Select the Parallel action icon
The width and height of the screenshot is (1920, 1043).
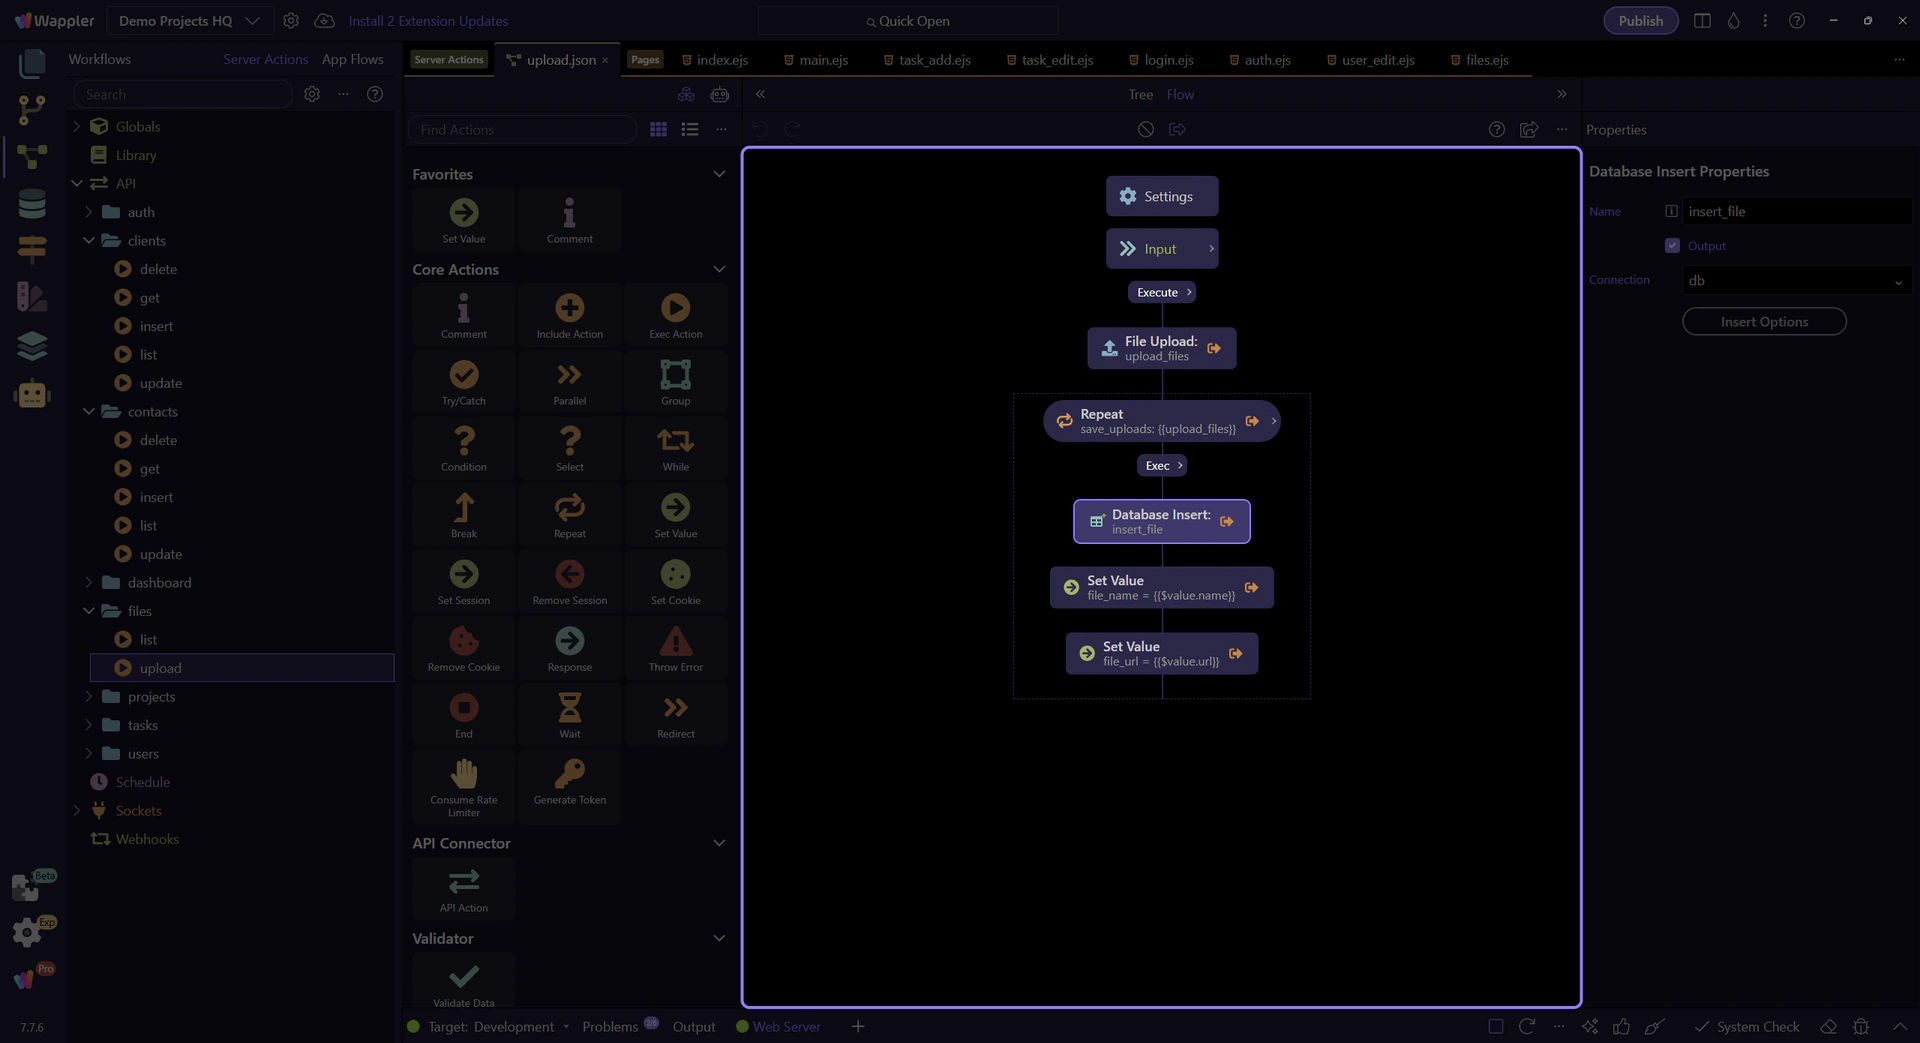[x=569, y=376]
